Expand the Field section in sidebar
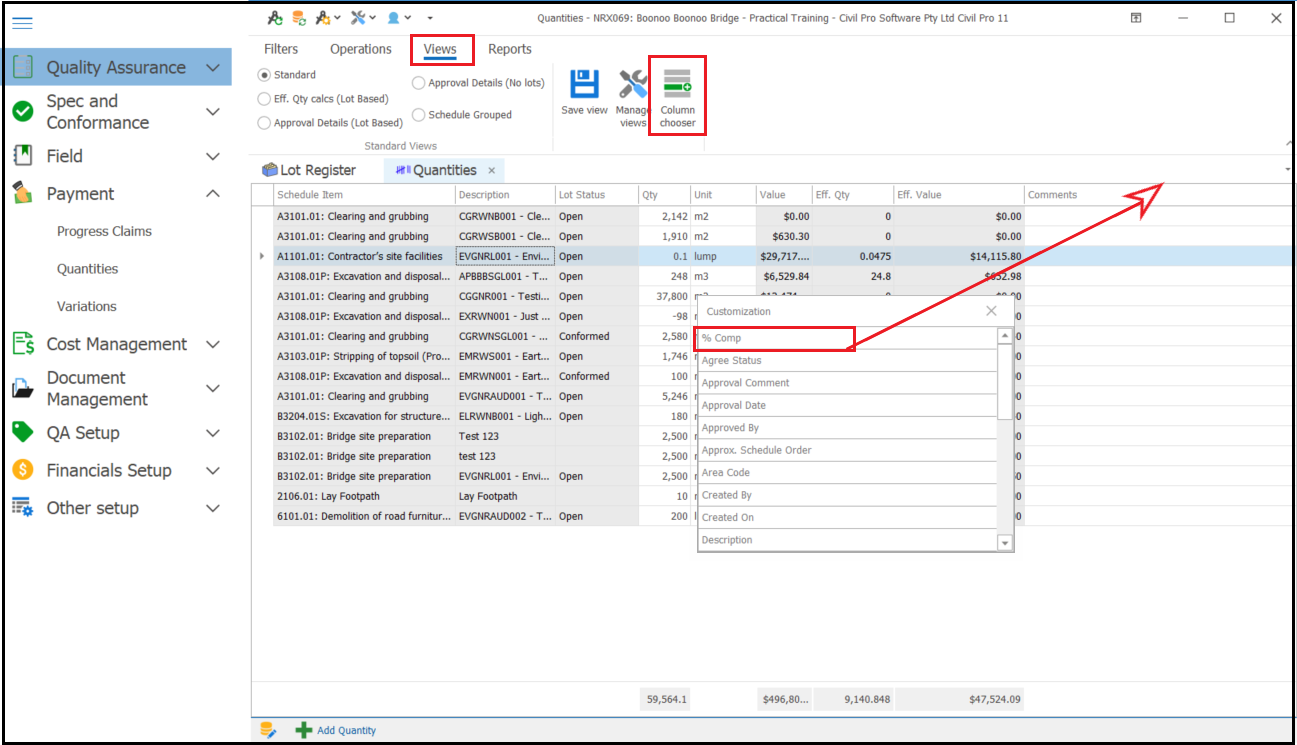 [212, 156]
